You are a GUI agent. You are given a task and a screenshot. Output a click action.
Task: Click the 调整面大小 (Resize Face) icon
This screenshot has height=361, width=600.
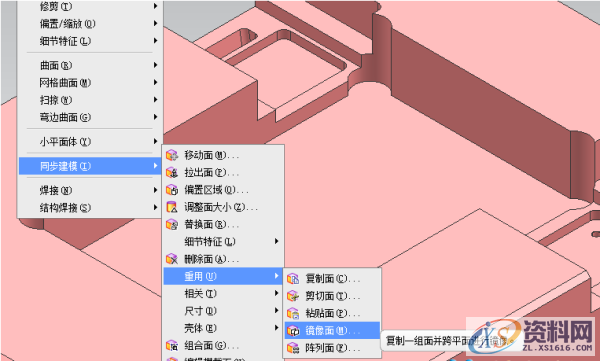172,207
